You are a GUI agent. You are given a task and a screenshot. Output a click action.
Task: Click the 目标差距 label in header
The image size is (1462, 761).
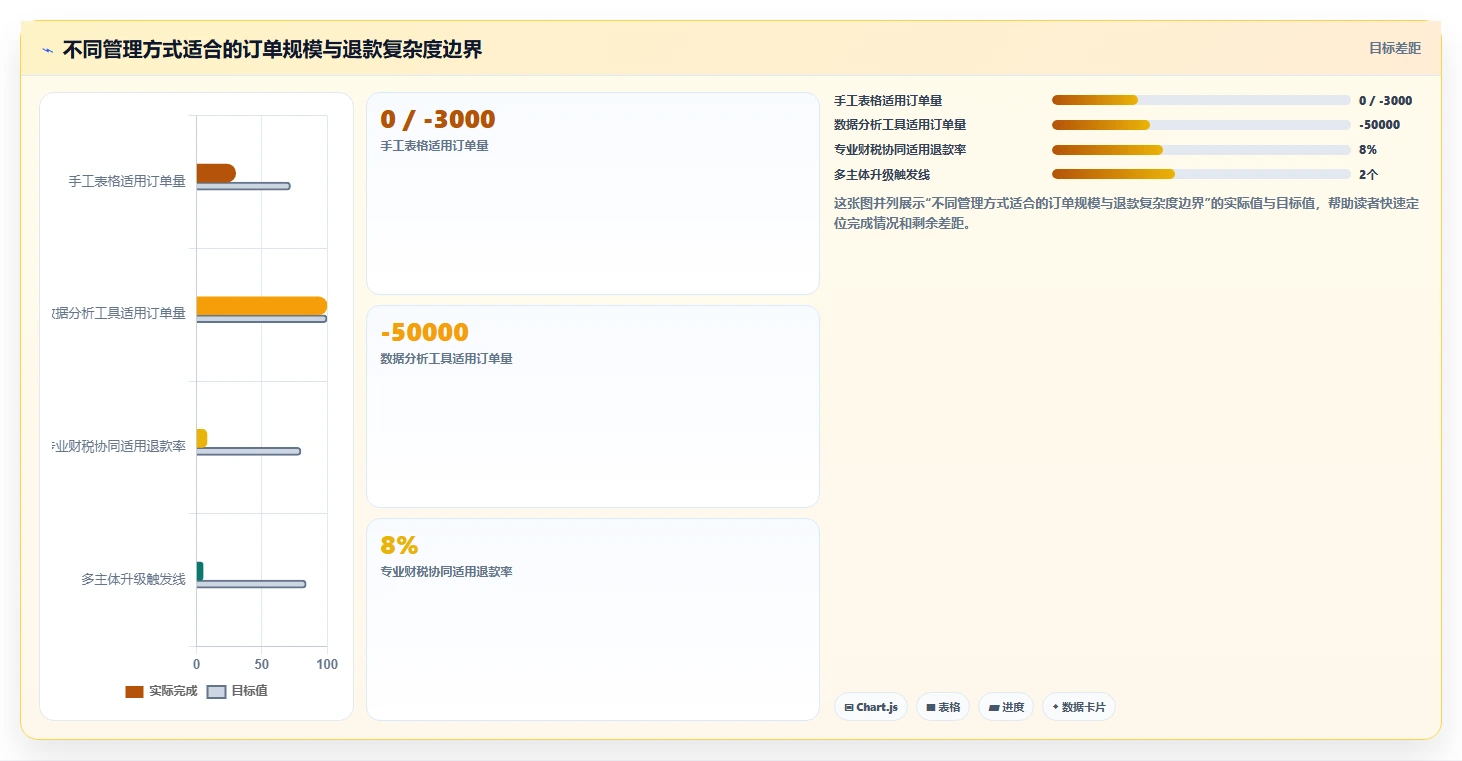pos(1394,48)
